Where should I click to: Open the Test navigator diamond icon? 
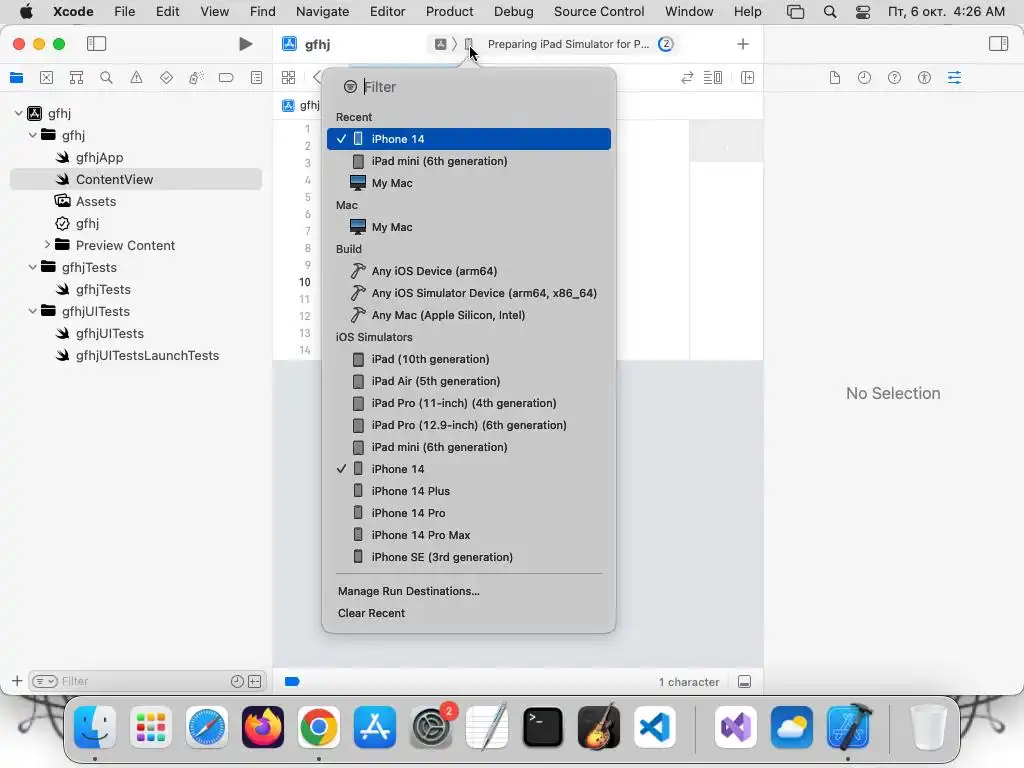click(167, 78)
